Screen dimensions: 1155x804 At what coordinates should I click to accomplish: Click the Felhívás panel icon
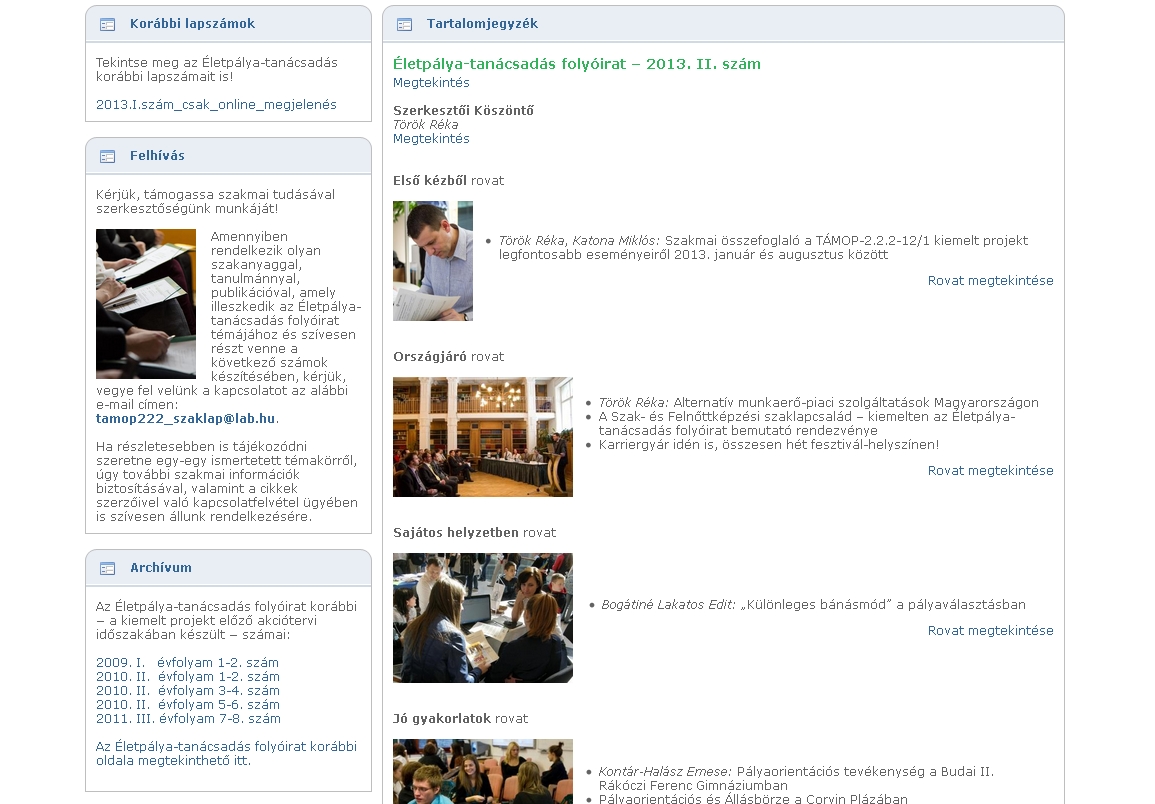click(x=108, y=156)
